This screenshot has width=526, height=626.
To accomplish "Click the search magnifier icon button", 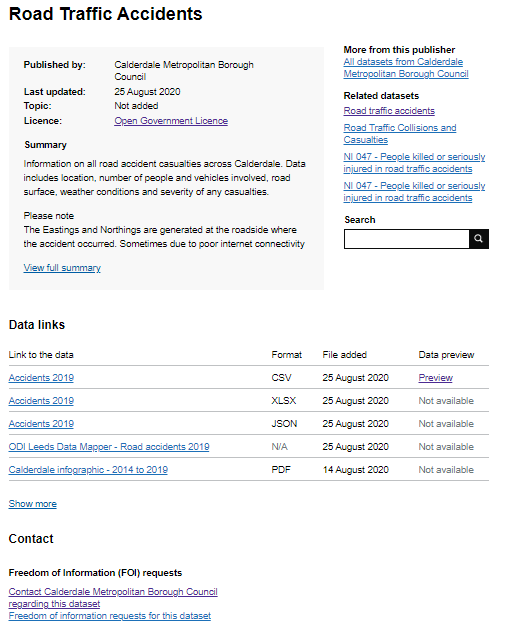I will tap(479, 239).
